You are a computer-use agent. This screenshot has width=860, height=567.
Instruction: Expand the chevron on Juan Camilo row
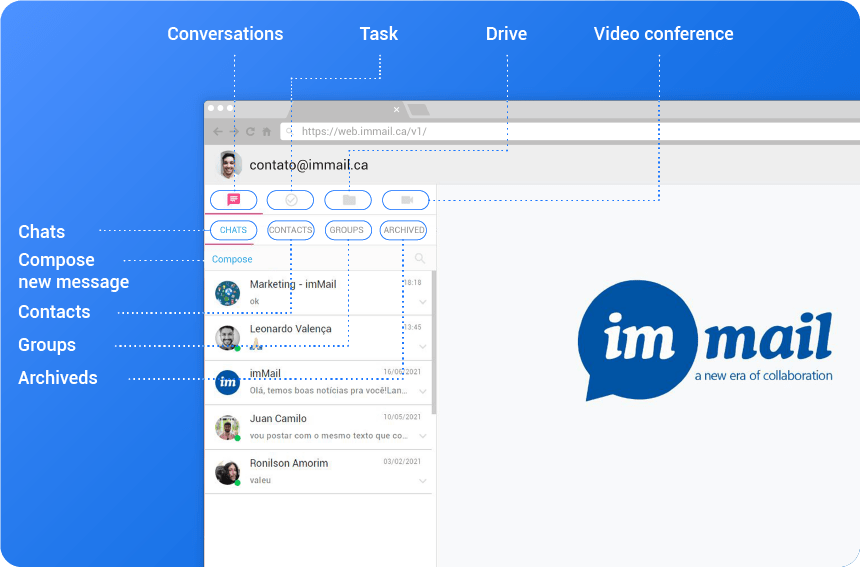(423, 436)
